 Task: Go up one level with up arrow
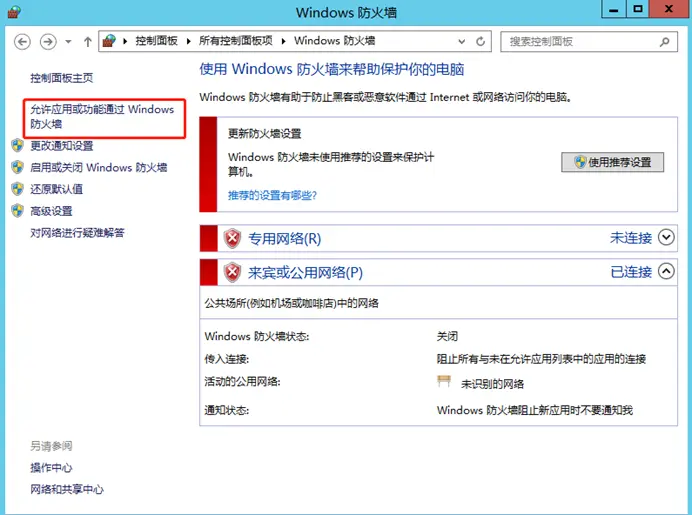[88, 42]
